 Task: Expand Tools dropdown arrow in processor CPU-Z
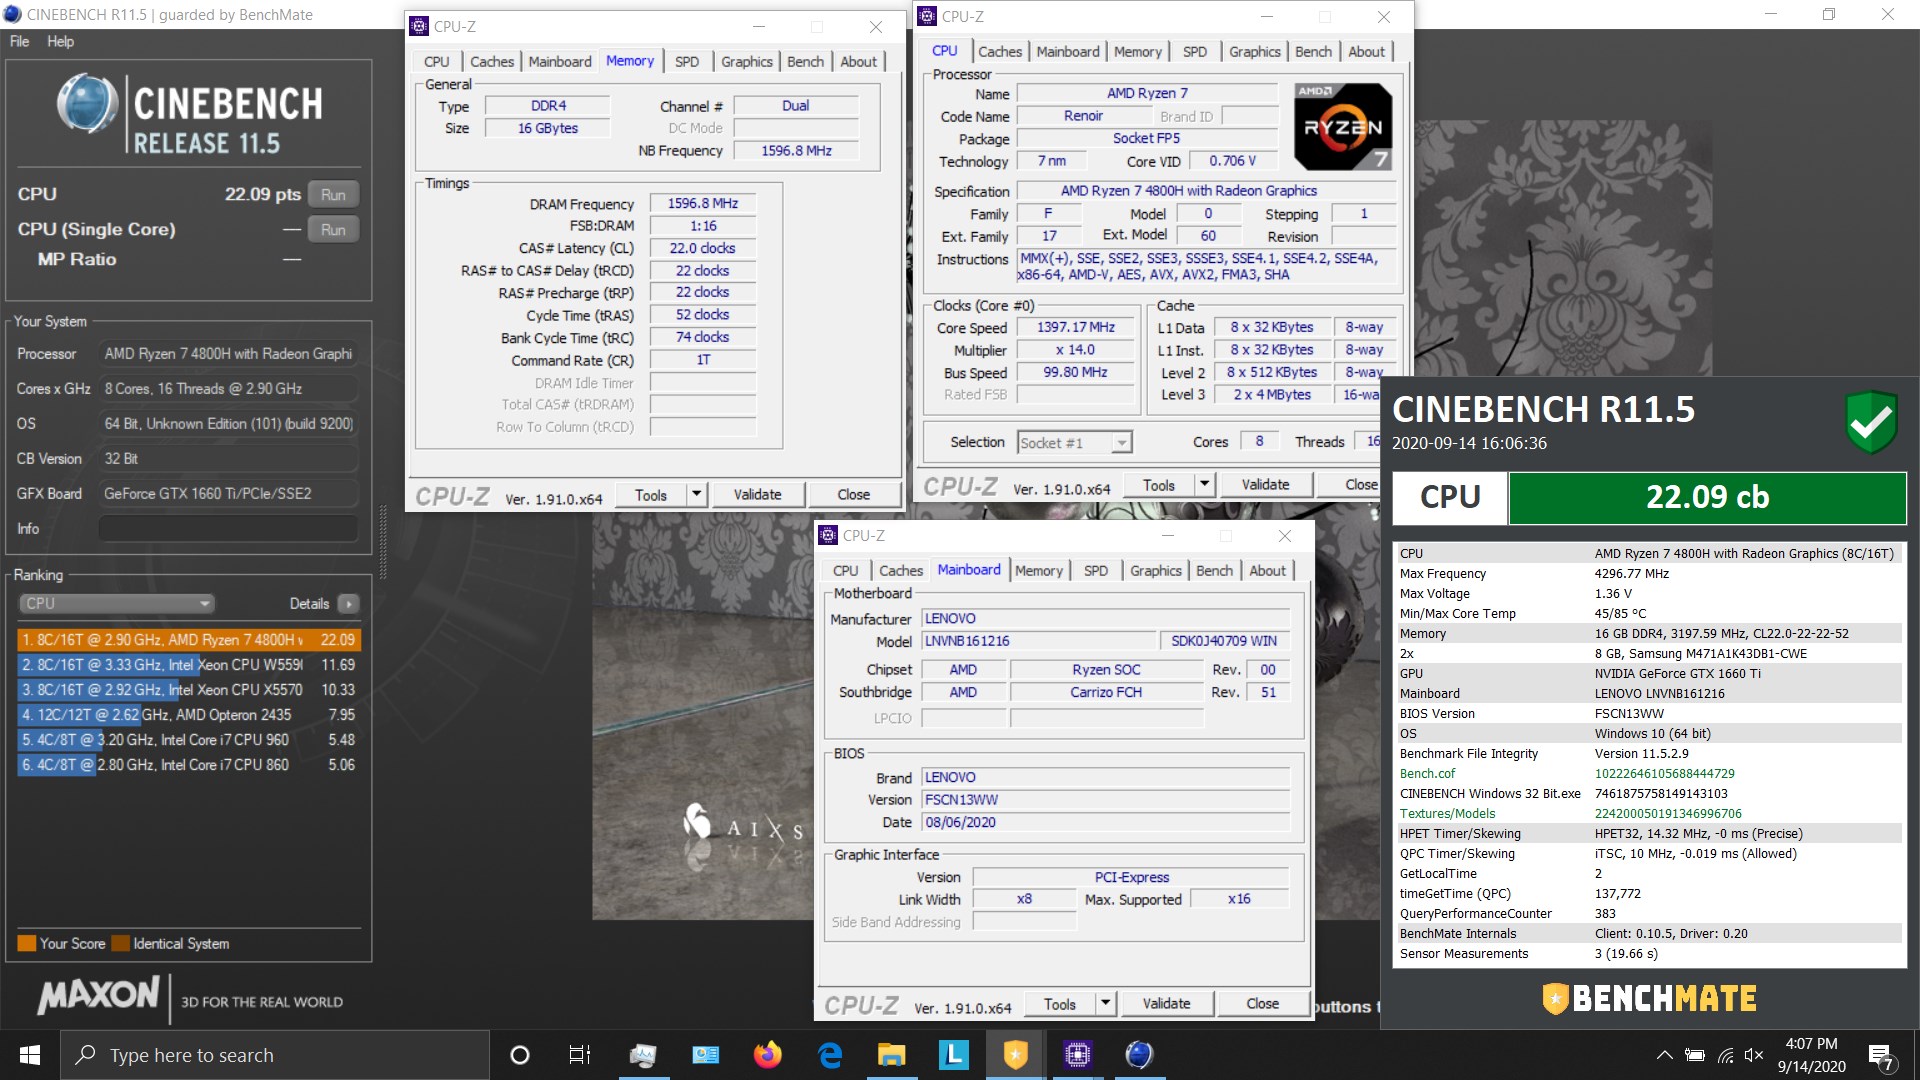point(1205,484)
